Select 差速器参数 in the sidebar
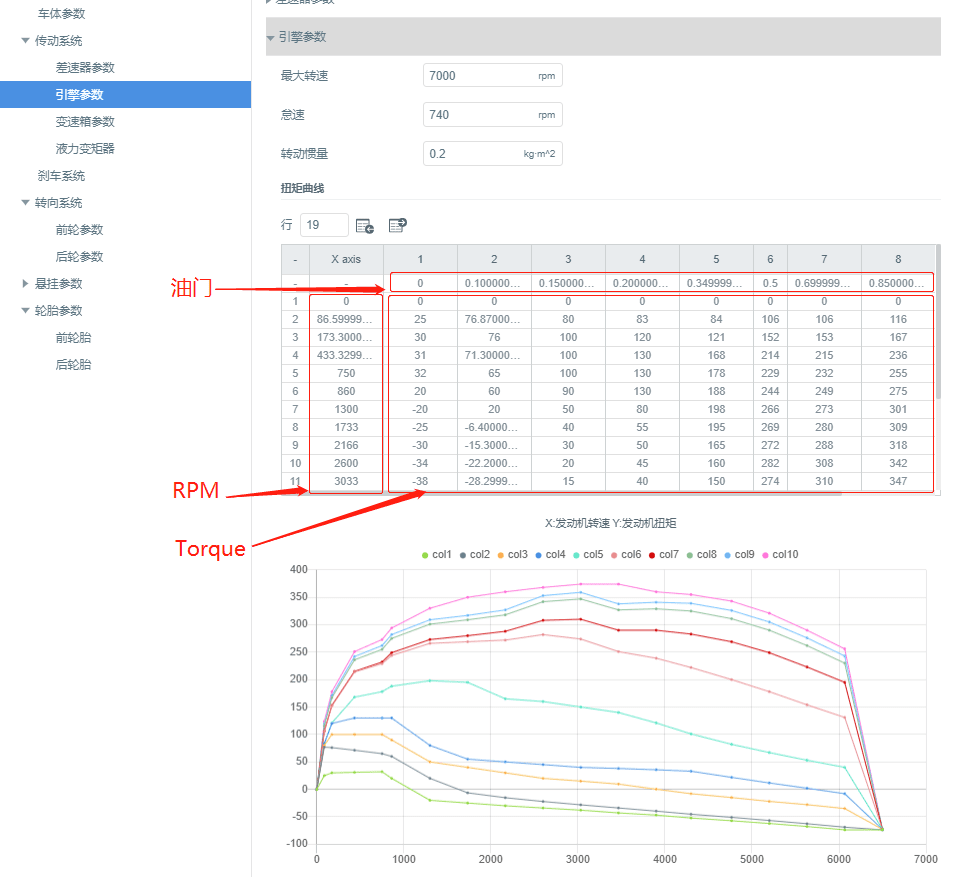This screenshot has width=953, height=877. (85, 67)
